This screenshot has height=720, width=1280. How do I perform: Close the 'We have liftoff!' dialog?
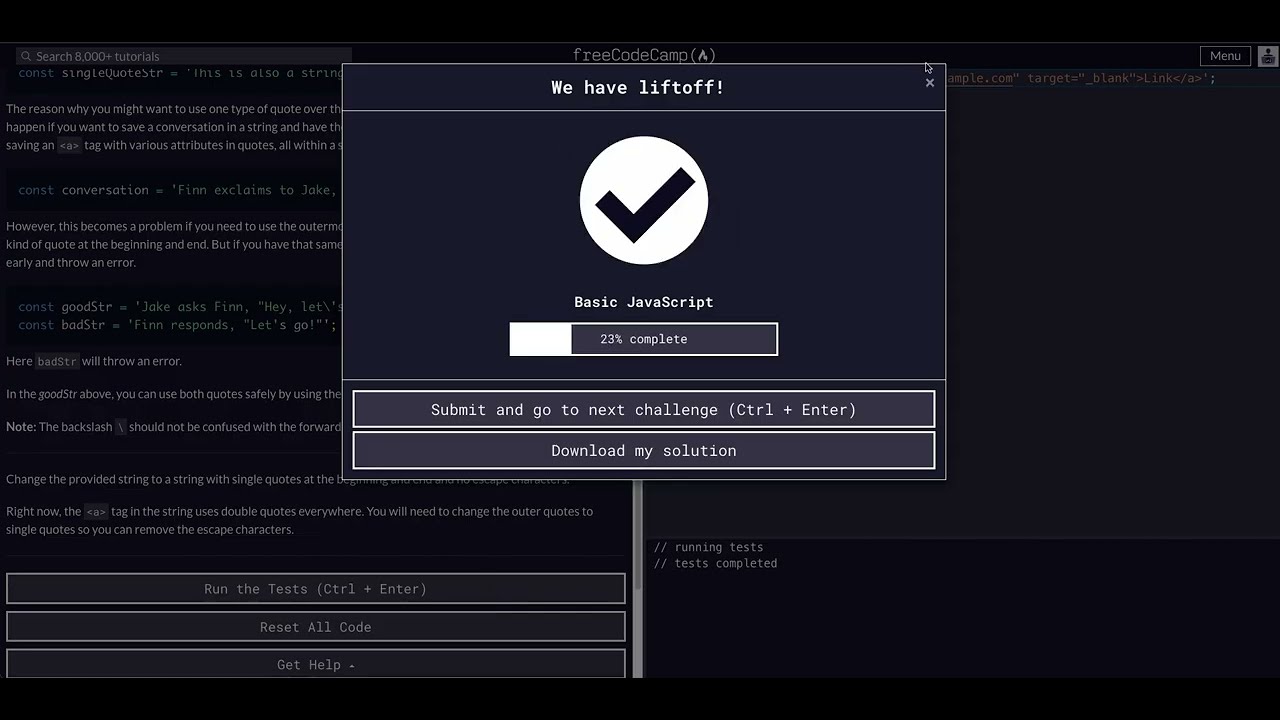pos(930,83)
